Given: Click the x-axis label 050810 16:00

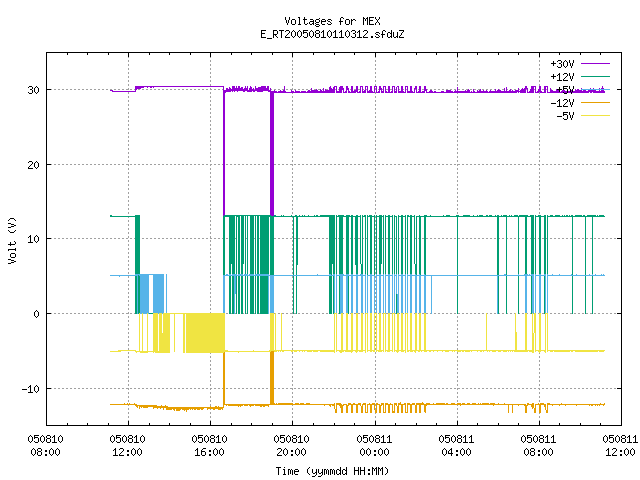Looking at the screenshot, I should pos(209,446).
